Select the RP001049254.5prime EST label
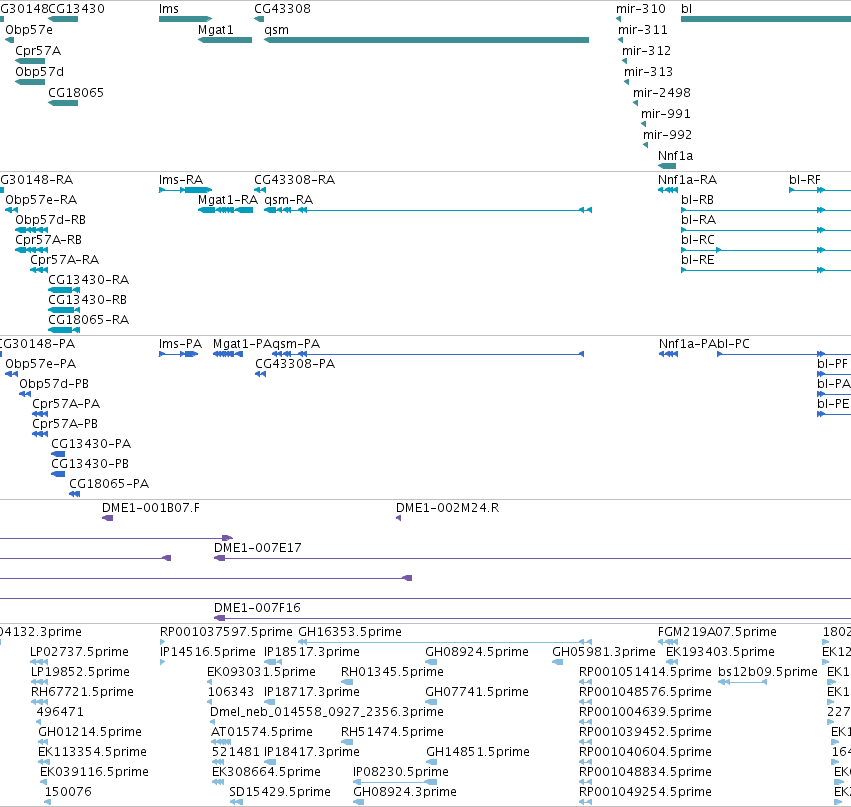 pos(645,792)
